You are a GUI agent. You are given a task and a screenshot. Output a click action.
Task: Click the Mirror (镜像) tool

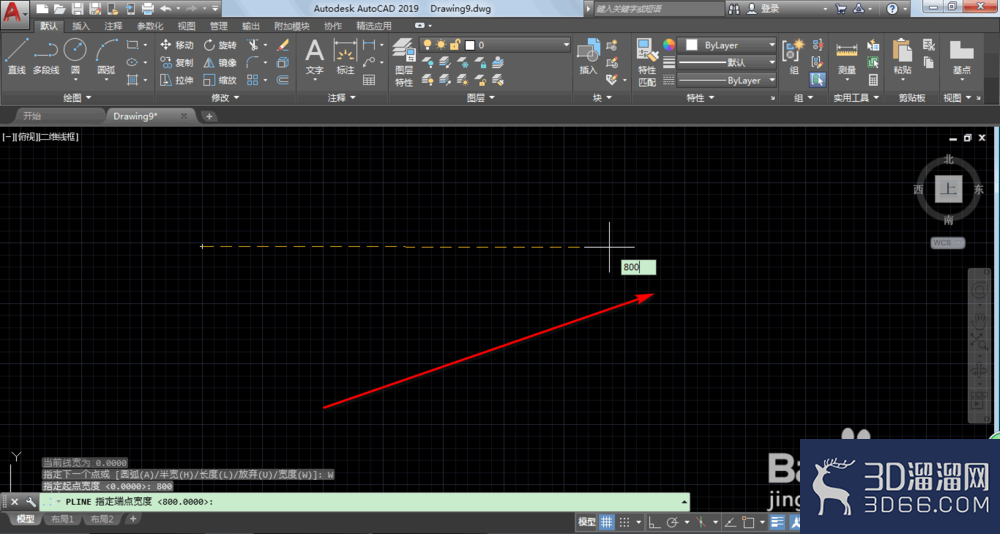pos(220,63)
